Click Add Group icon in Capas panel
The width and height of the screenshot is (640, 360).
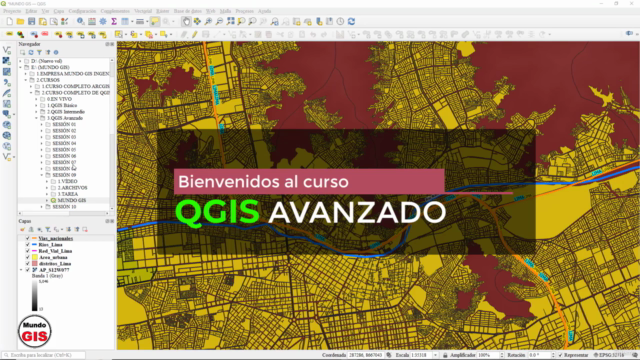pos(31,230)
